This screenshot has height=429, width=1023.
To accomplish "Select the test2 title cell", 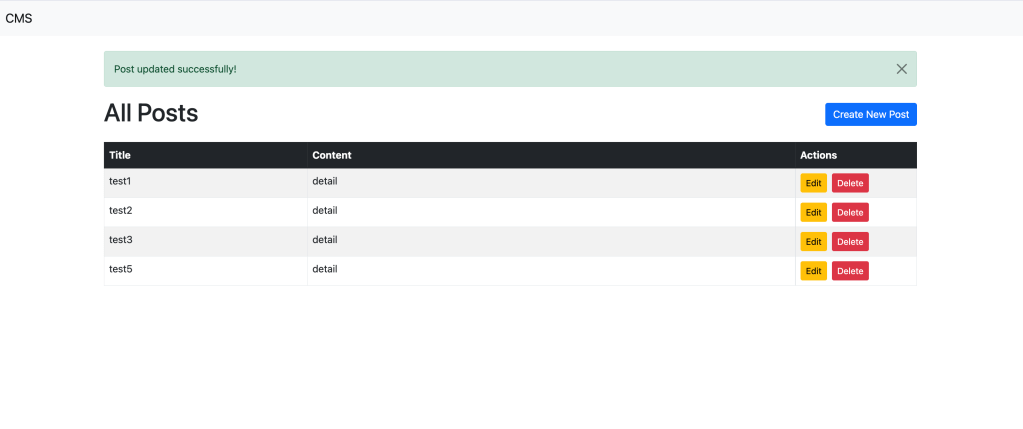I will [120, 211].
